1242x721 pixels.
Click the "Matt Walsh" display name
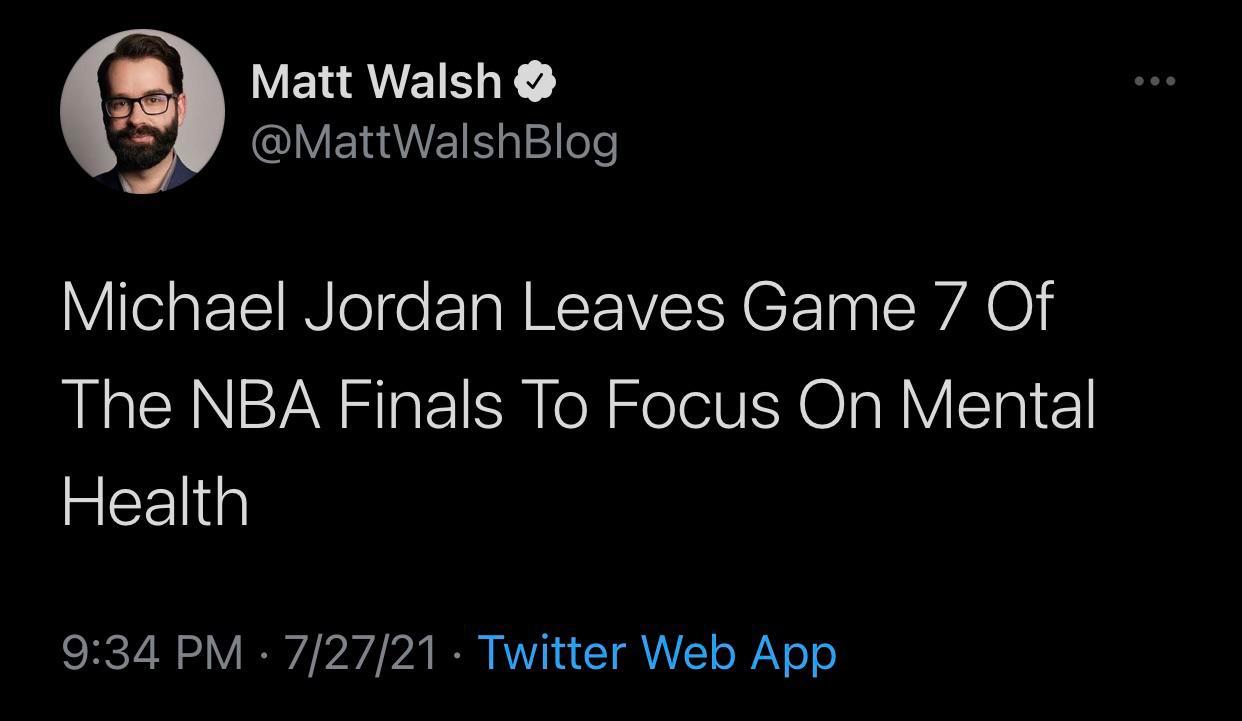point(376,81)
